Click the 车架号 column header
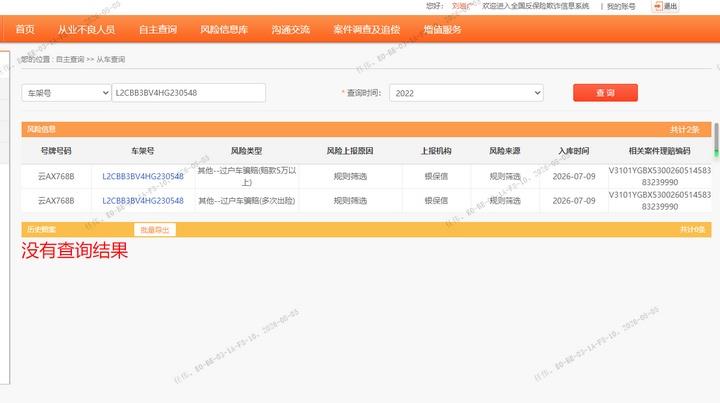720x403 pixels. (x=143, y=151)
